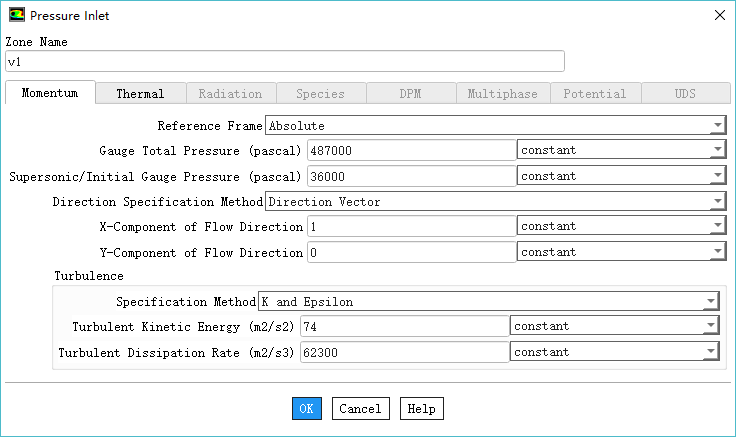The width and height of the screenshot is (736, 437).
Task: Click the Zone Name text field
Action: click(285, 62)
